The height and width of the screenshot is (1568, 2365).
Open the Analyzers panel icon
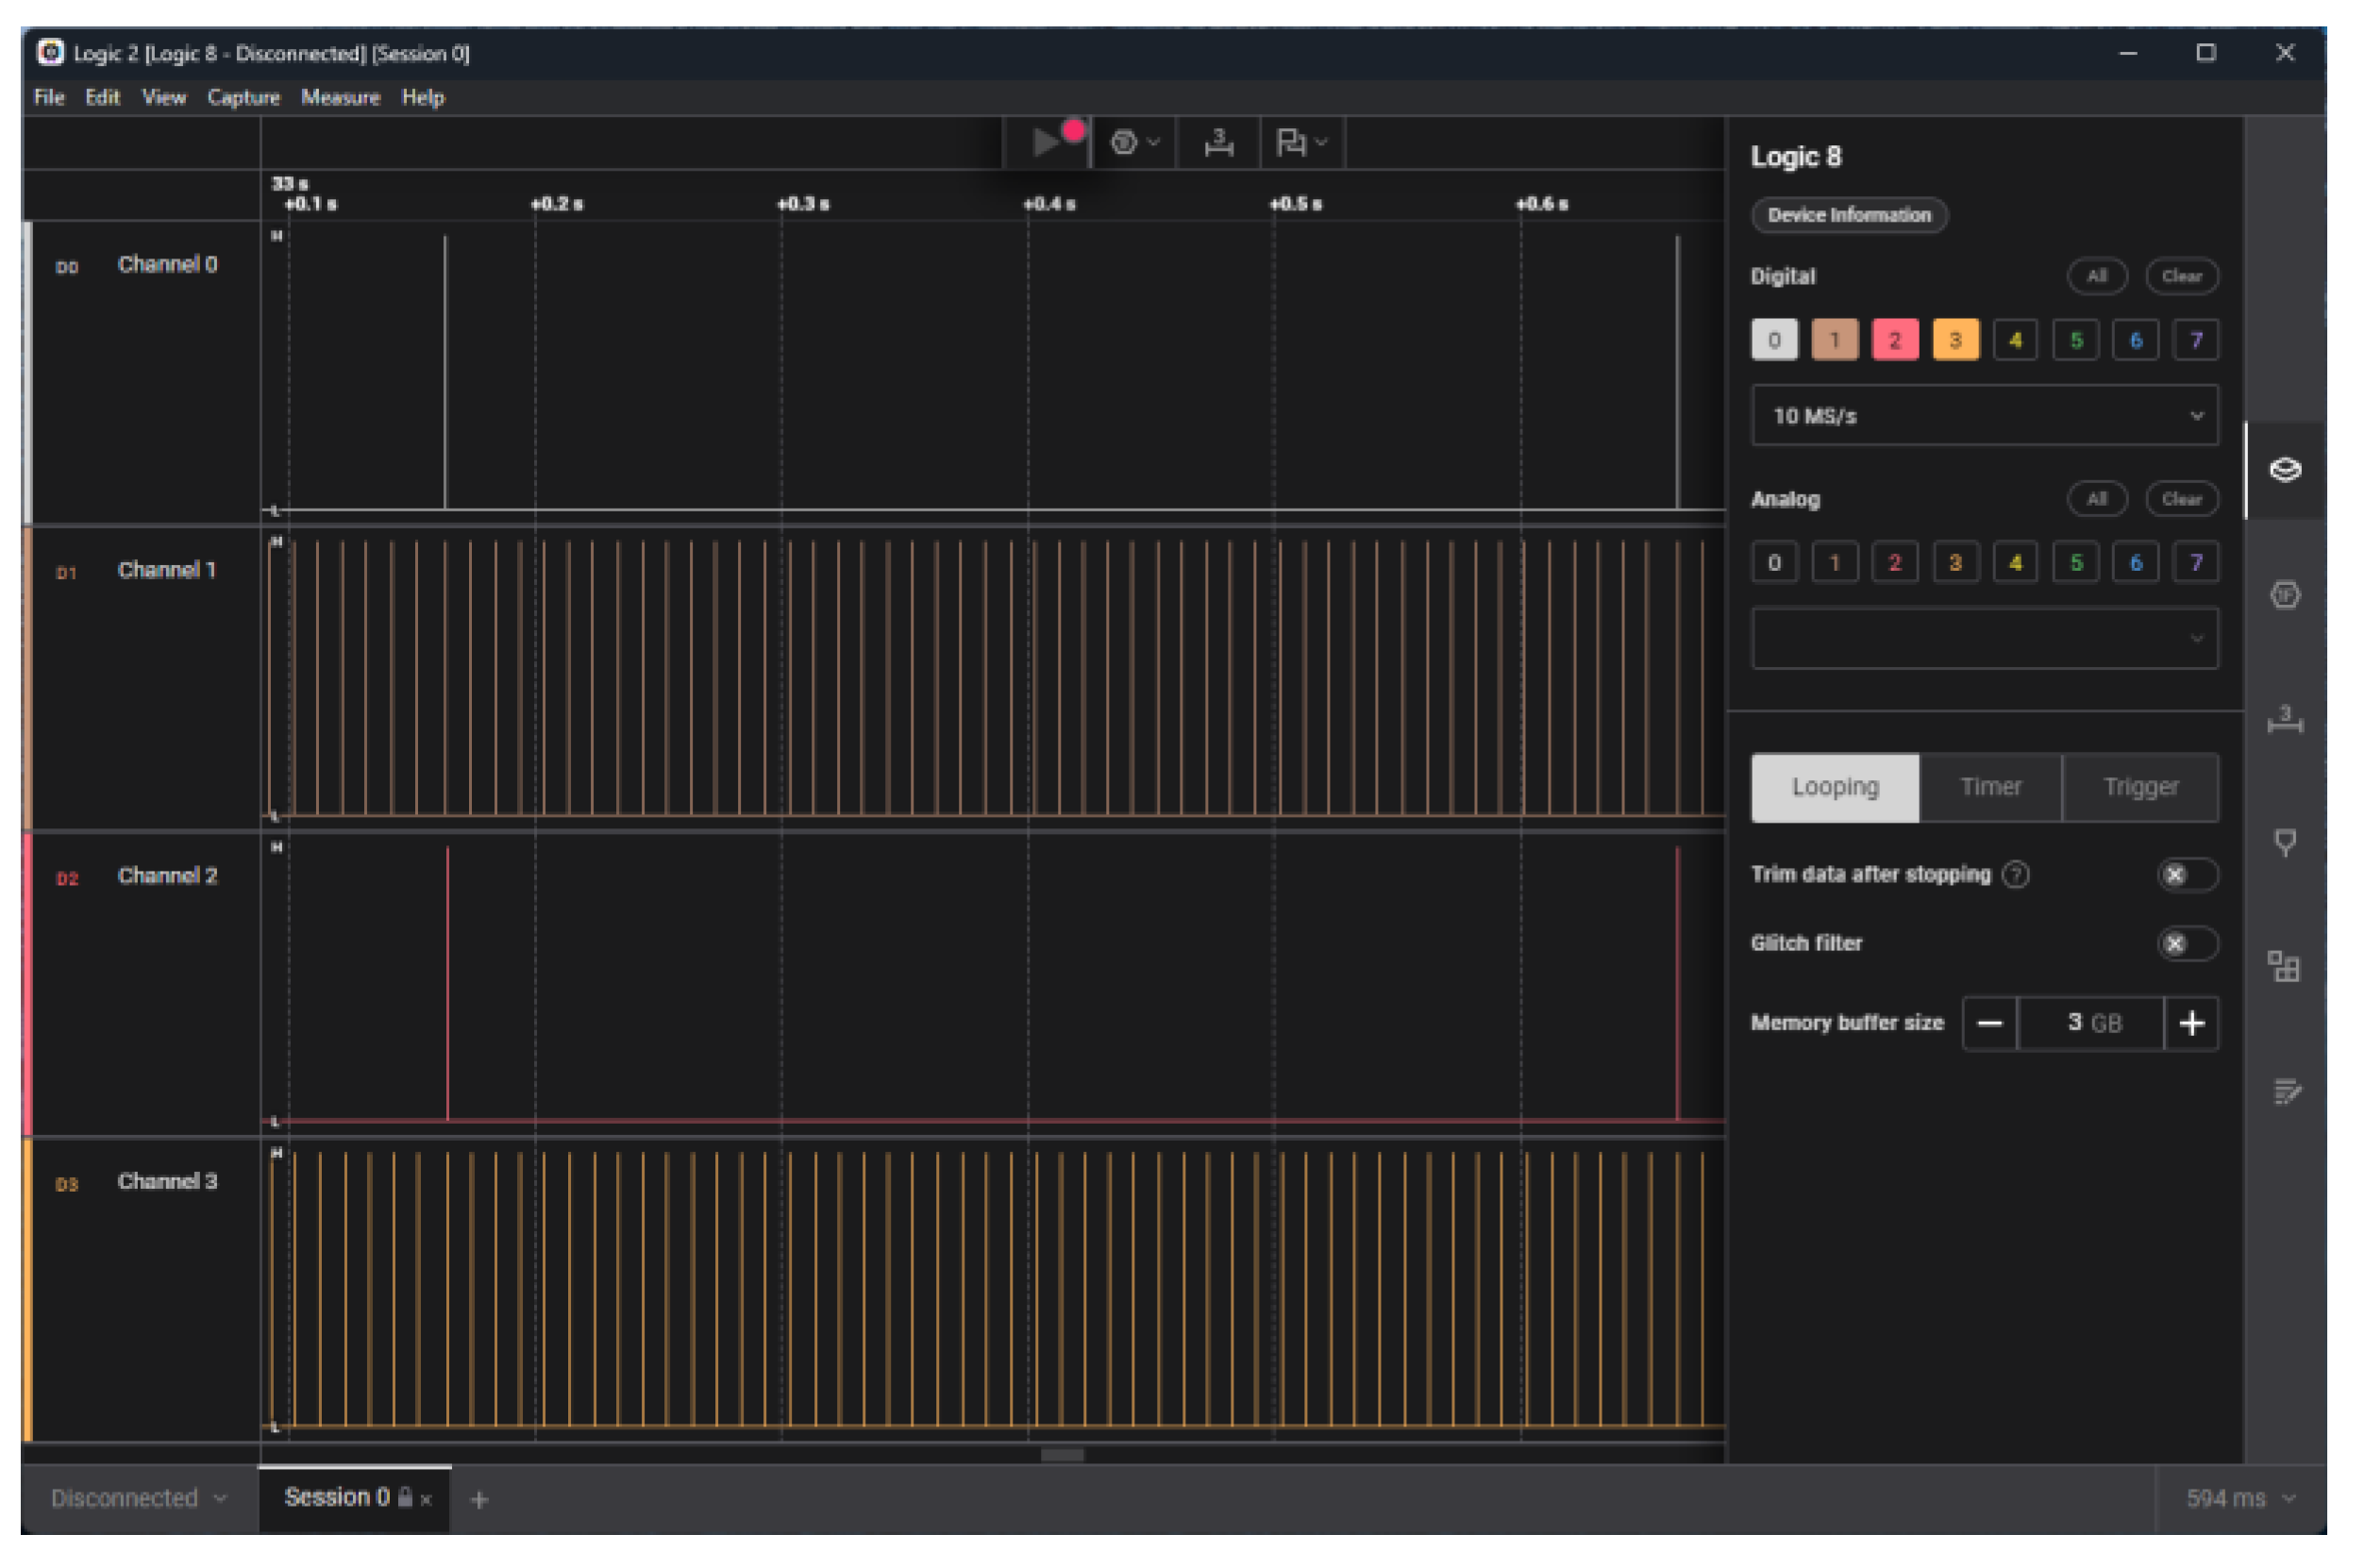[2284, 596]
